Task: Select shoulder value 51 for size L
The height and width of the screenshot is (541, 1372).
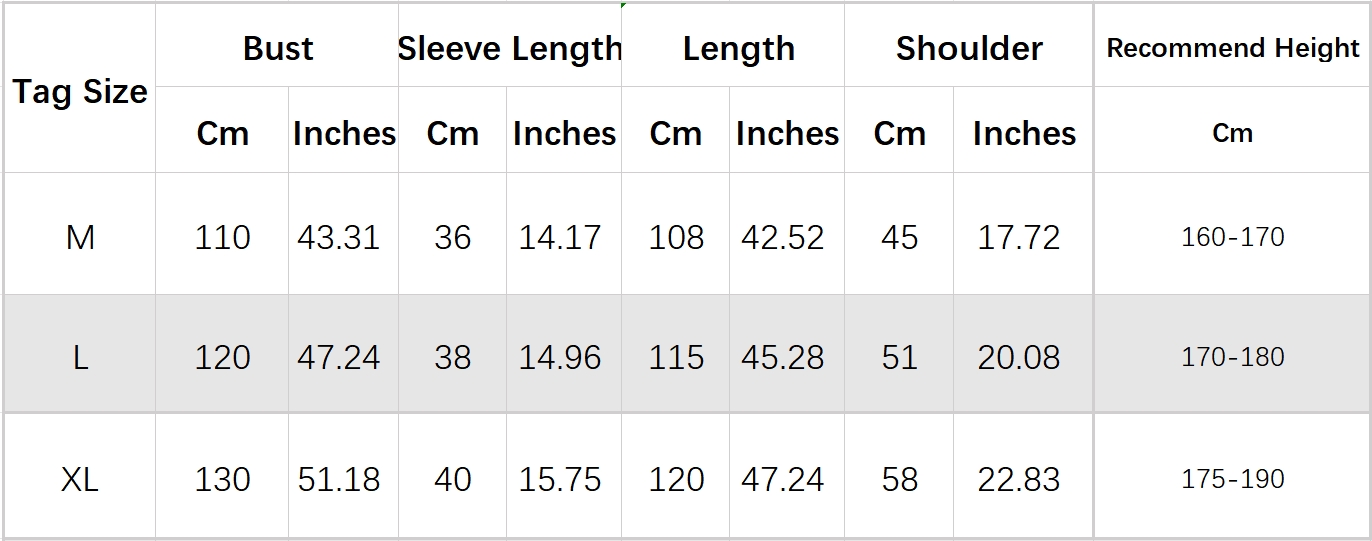Action: click(x=899, y=358)
